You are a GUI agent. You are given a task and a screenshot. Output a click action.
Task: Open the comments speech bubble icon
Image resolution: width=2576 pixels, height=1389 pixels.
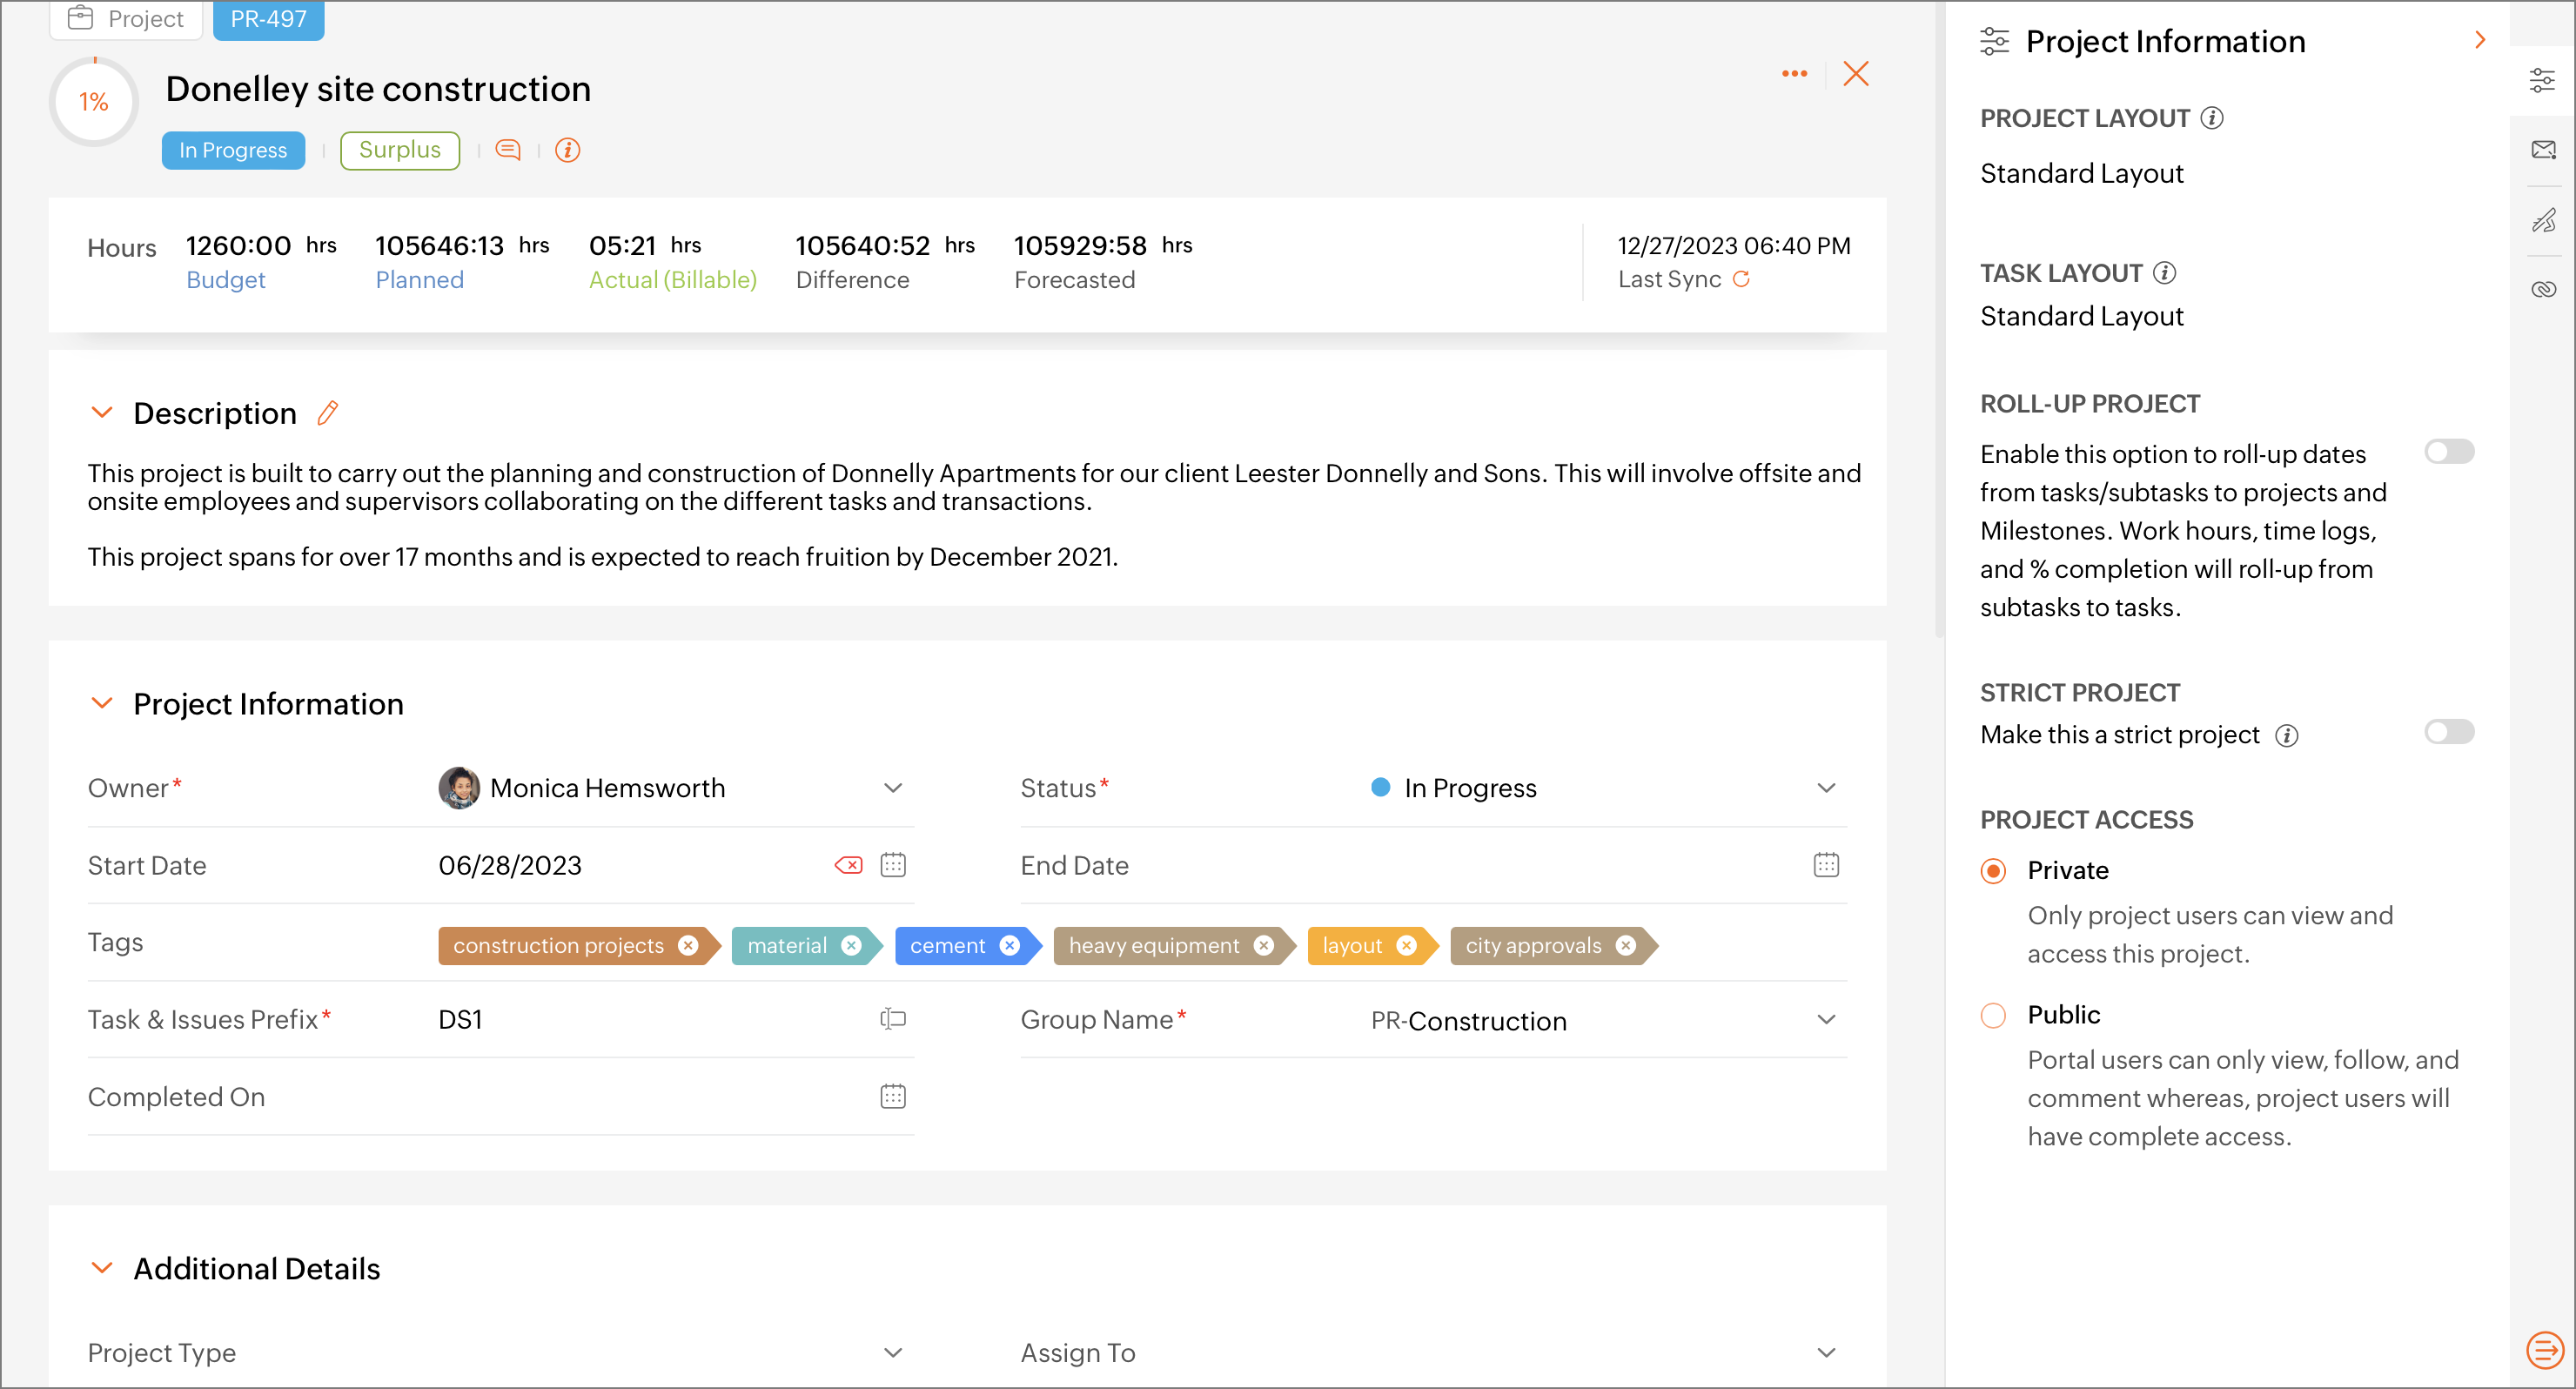[x=508, y=150]
